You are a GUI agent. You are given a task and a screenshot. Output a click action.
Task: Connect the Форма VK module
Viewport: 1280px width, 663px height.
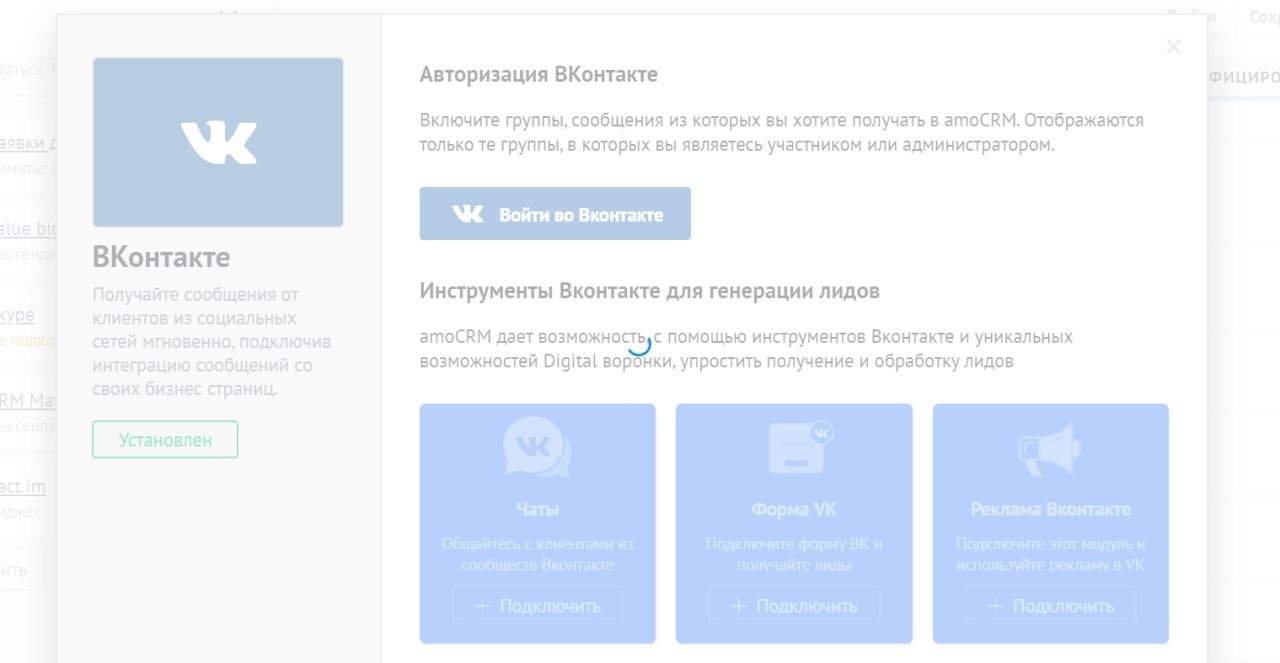click(794, 605)
